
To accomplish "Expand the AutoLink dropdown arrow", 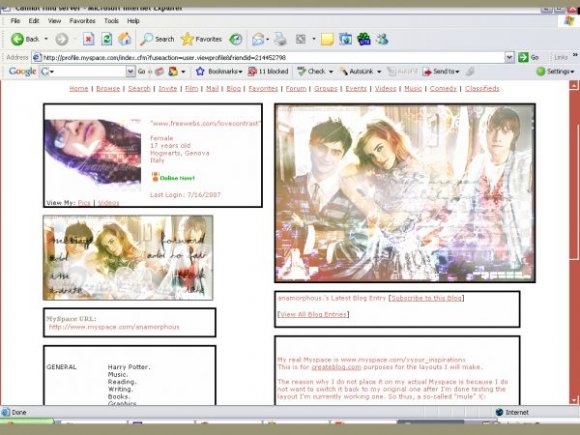I will point(379,72).
